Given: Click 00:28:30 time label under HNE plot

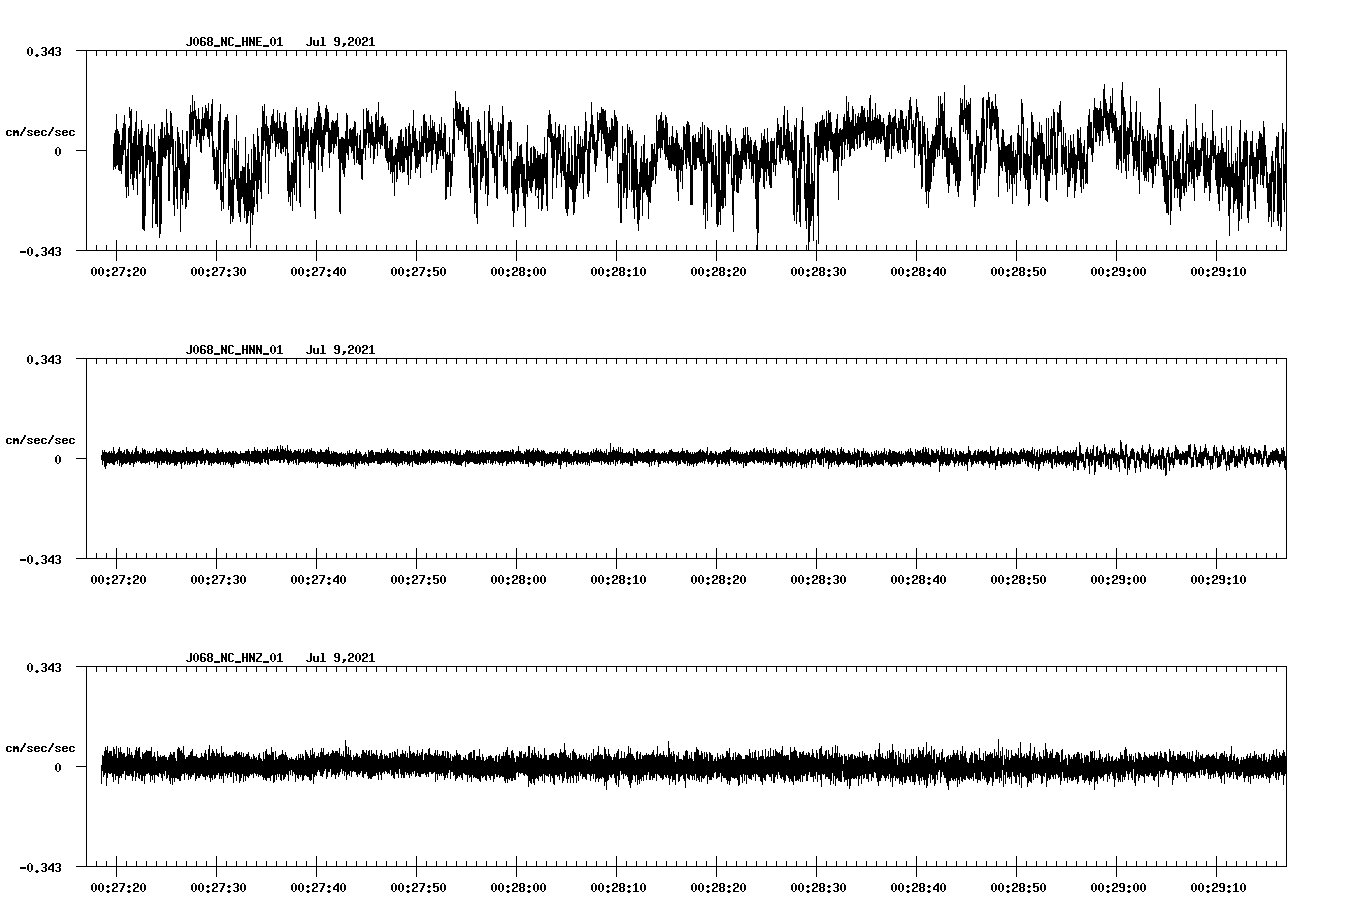Looking at the screenshot, I should pyautogui.click(x=818, y=271).
